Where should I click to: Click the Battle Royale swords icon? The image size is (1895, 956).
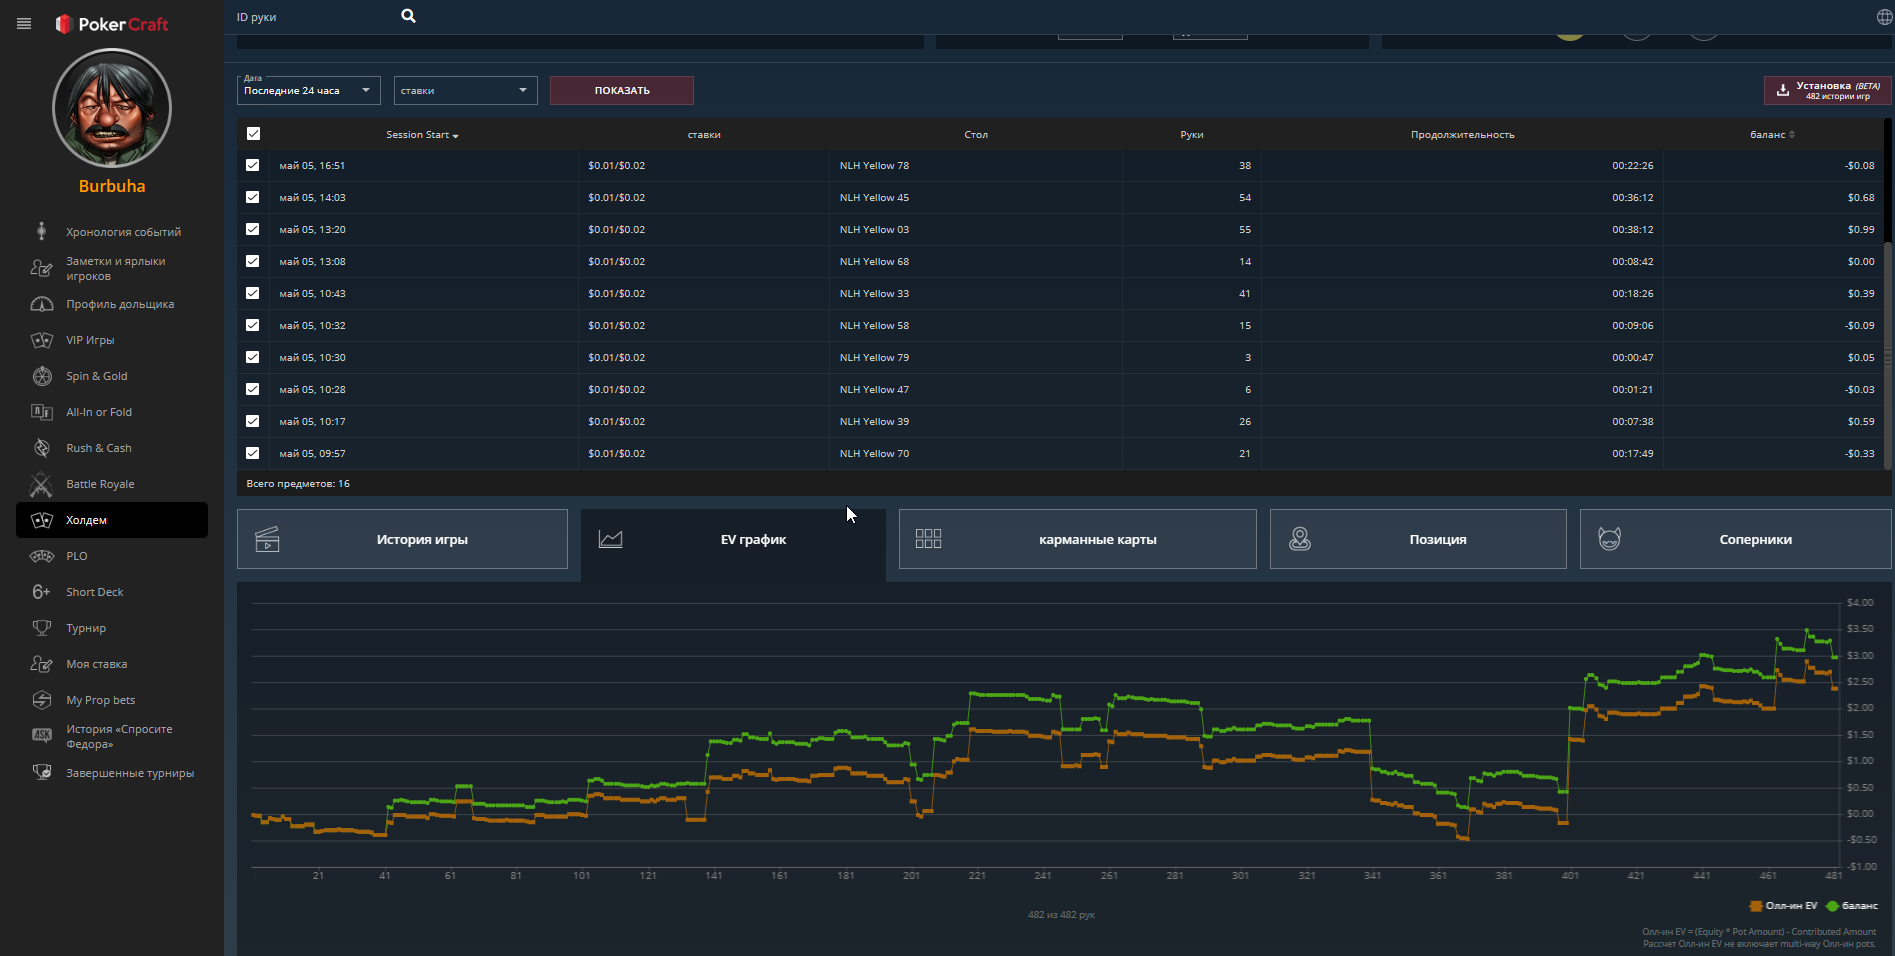tap(41, 484)
